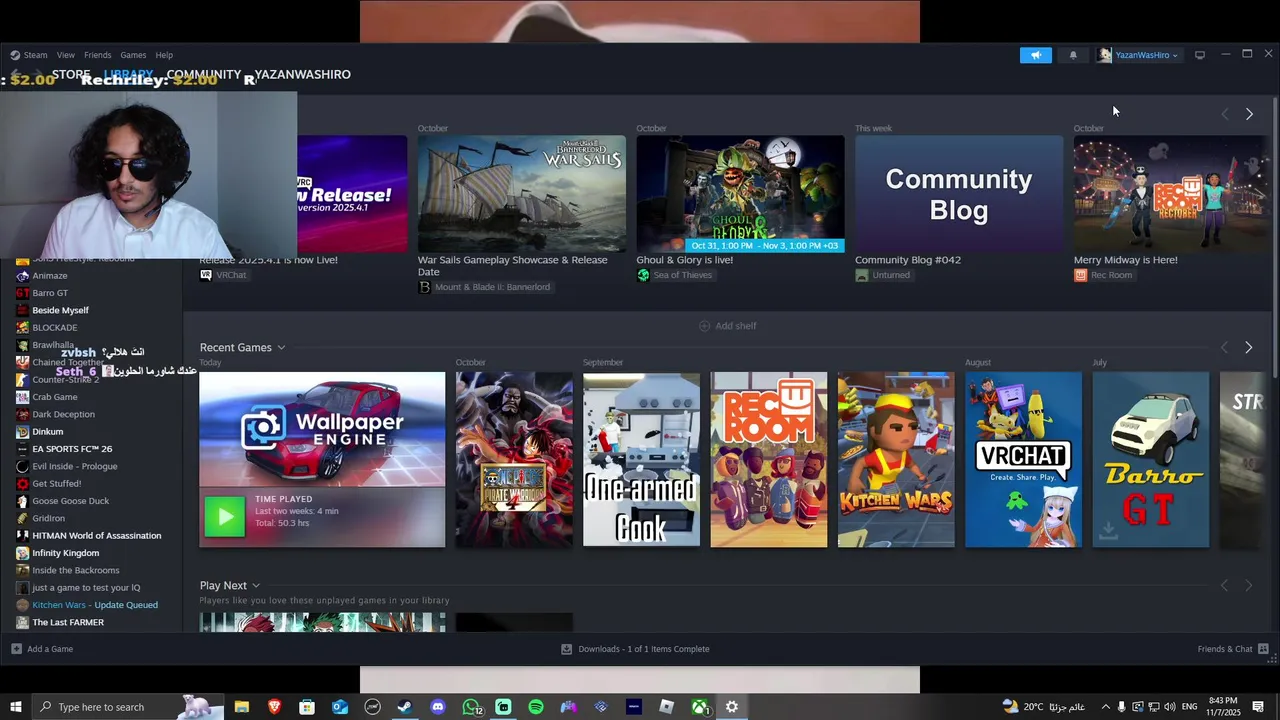The image size is (1280, 720).
Task: Select Beside Myself in library list
Action: 60,310
